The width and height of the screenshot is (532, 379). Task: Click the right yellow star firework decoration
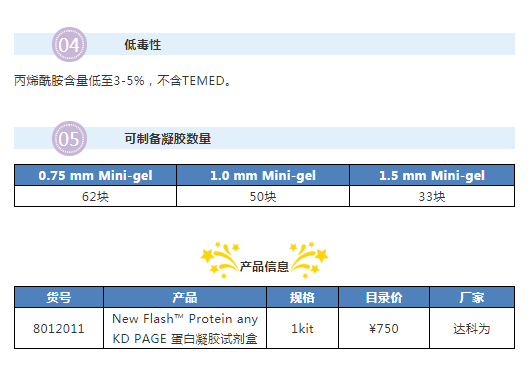(x=309, y=260)
